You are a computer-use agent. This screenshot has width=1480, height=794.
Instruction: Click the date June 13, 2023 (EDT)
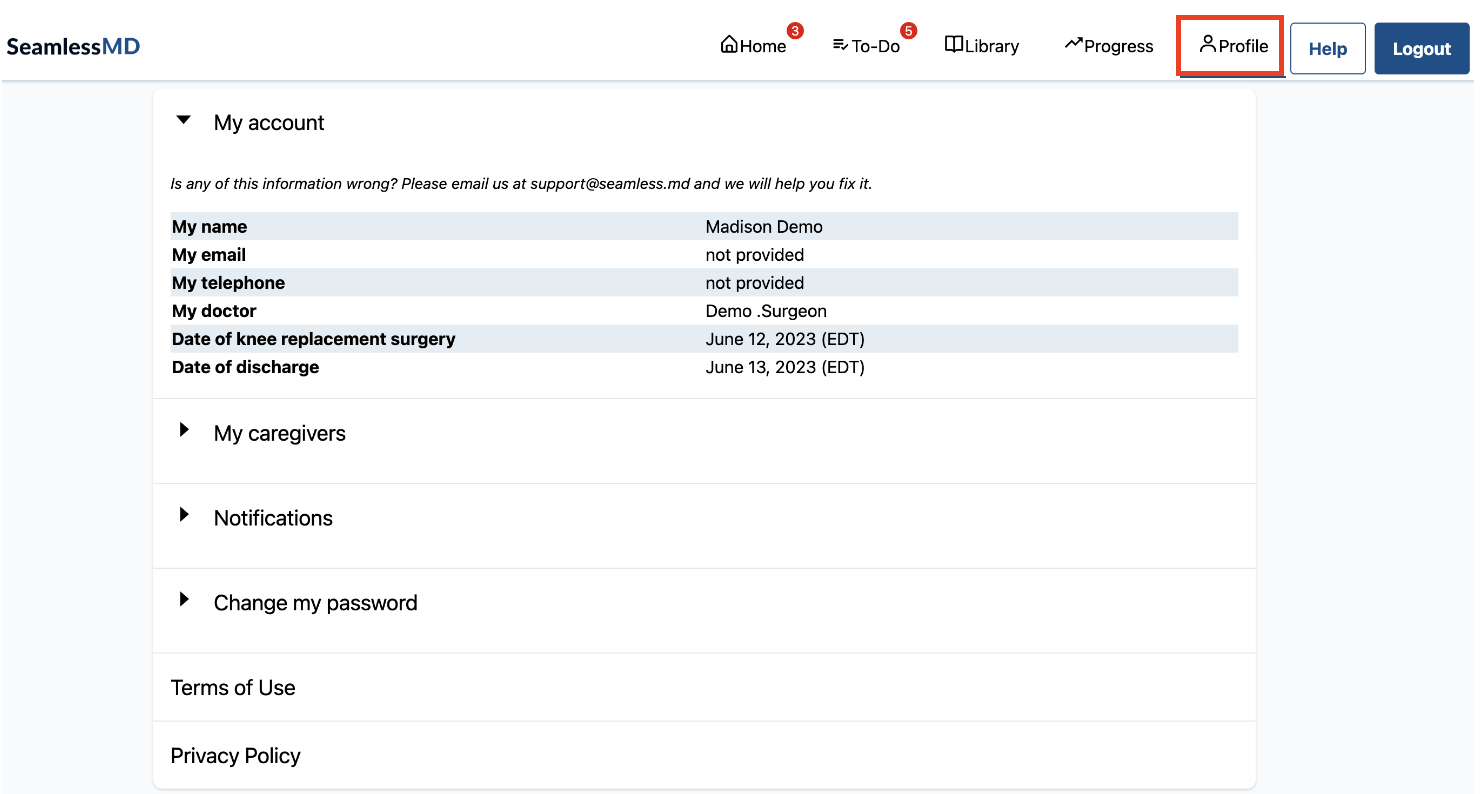pyautogui.click(x=785, y=367)
